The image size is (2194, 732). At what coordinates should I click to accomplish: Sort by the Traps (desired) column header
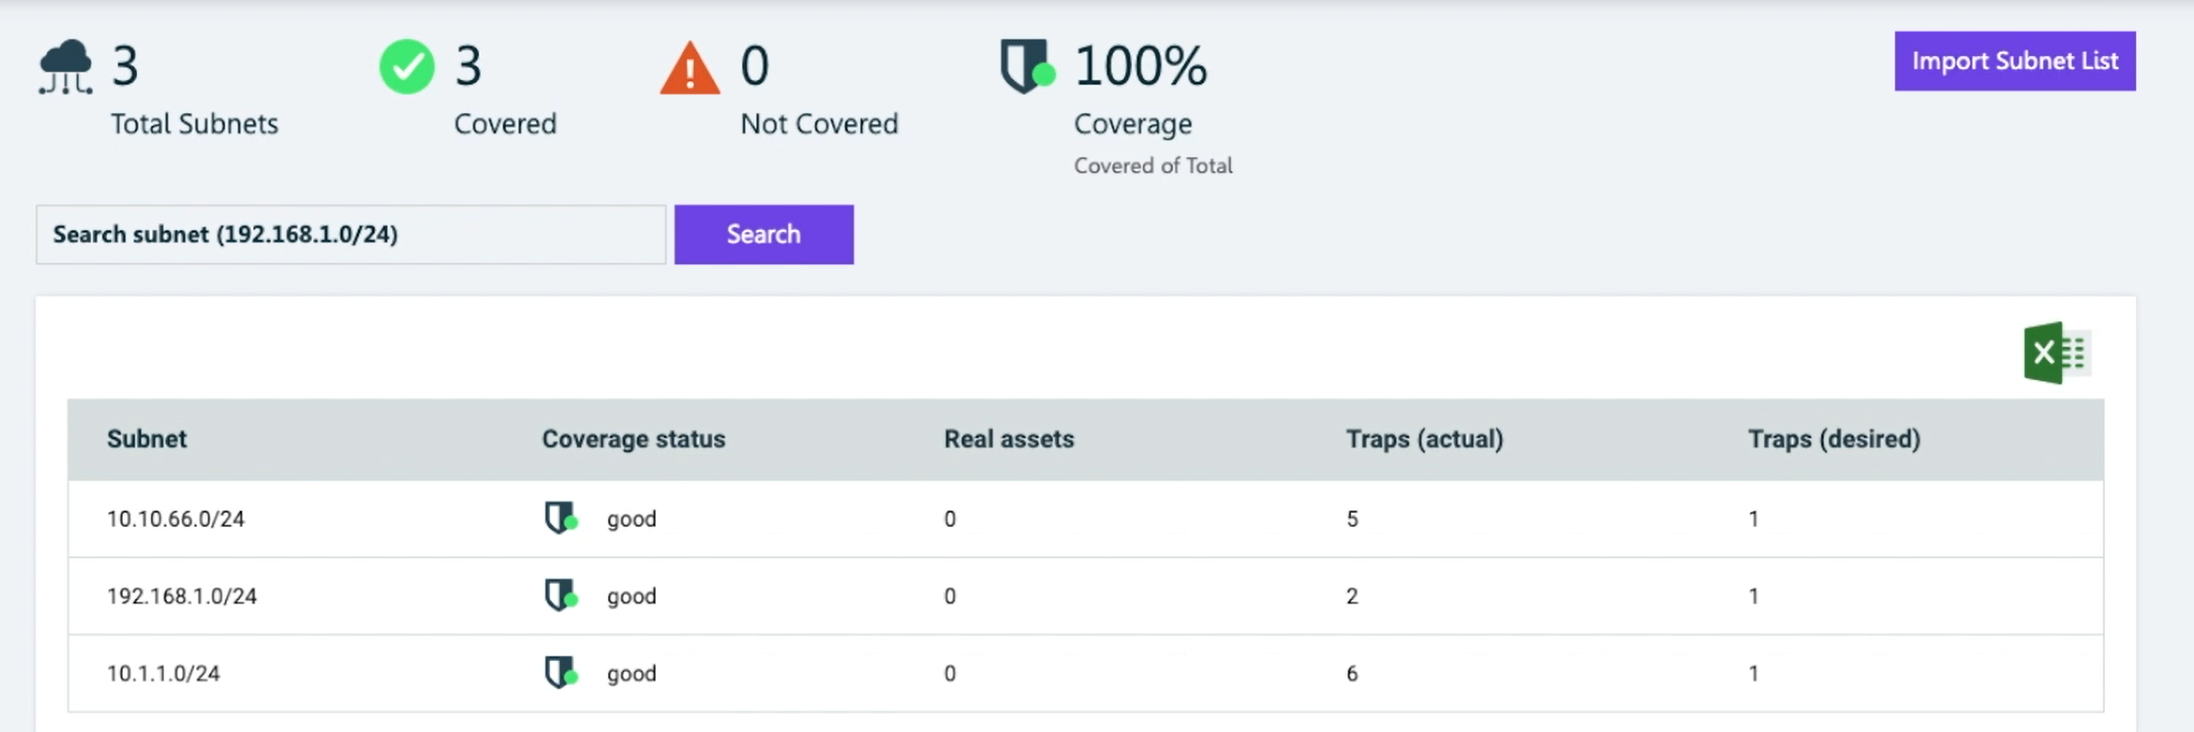(1833, 439)
